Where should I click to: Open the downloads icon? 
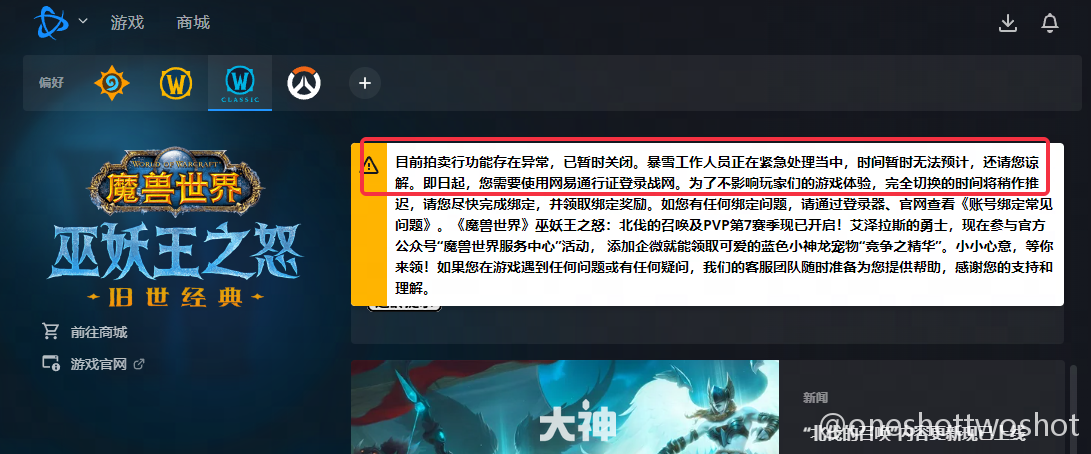[x=1008, y=23]
